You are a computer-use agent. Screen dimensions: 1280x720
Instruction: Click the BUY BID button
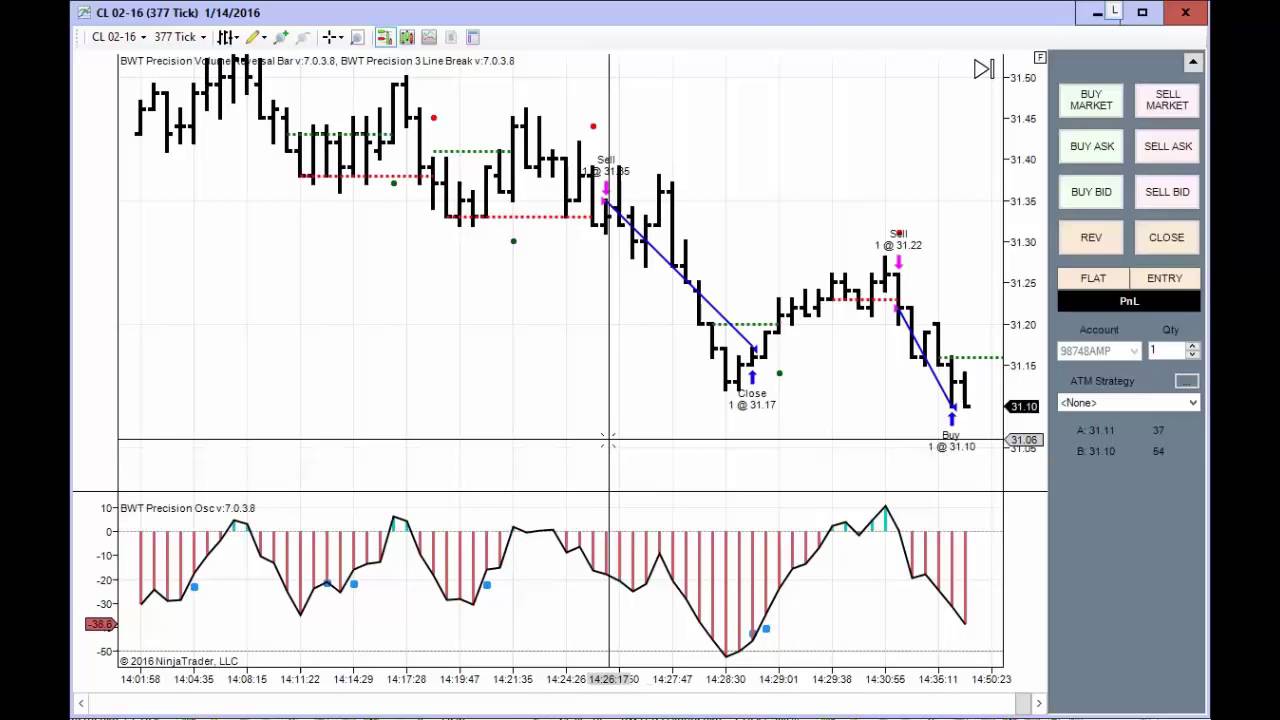click(1091, 192)
